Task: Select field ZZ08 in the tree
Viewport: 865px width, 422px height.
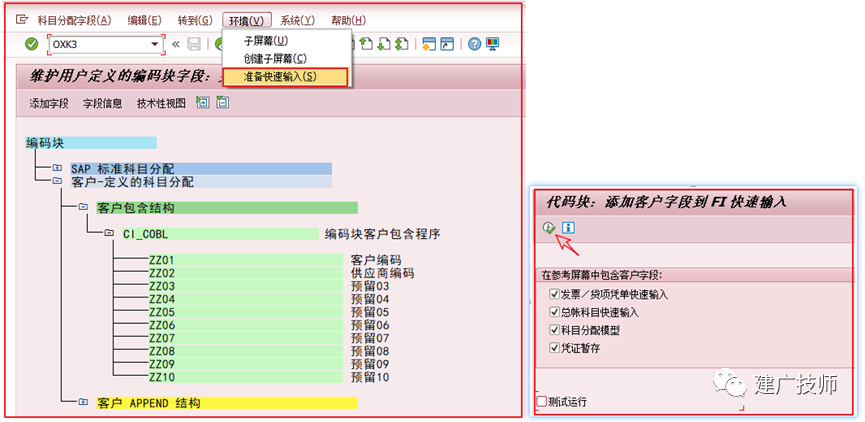Action: (245, 351)
